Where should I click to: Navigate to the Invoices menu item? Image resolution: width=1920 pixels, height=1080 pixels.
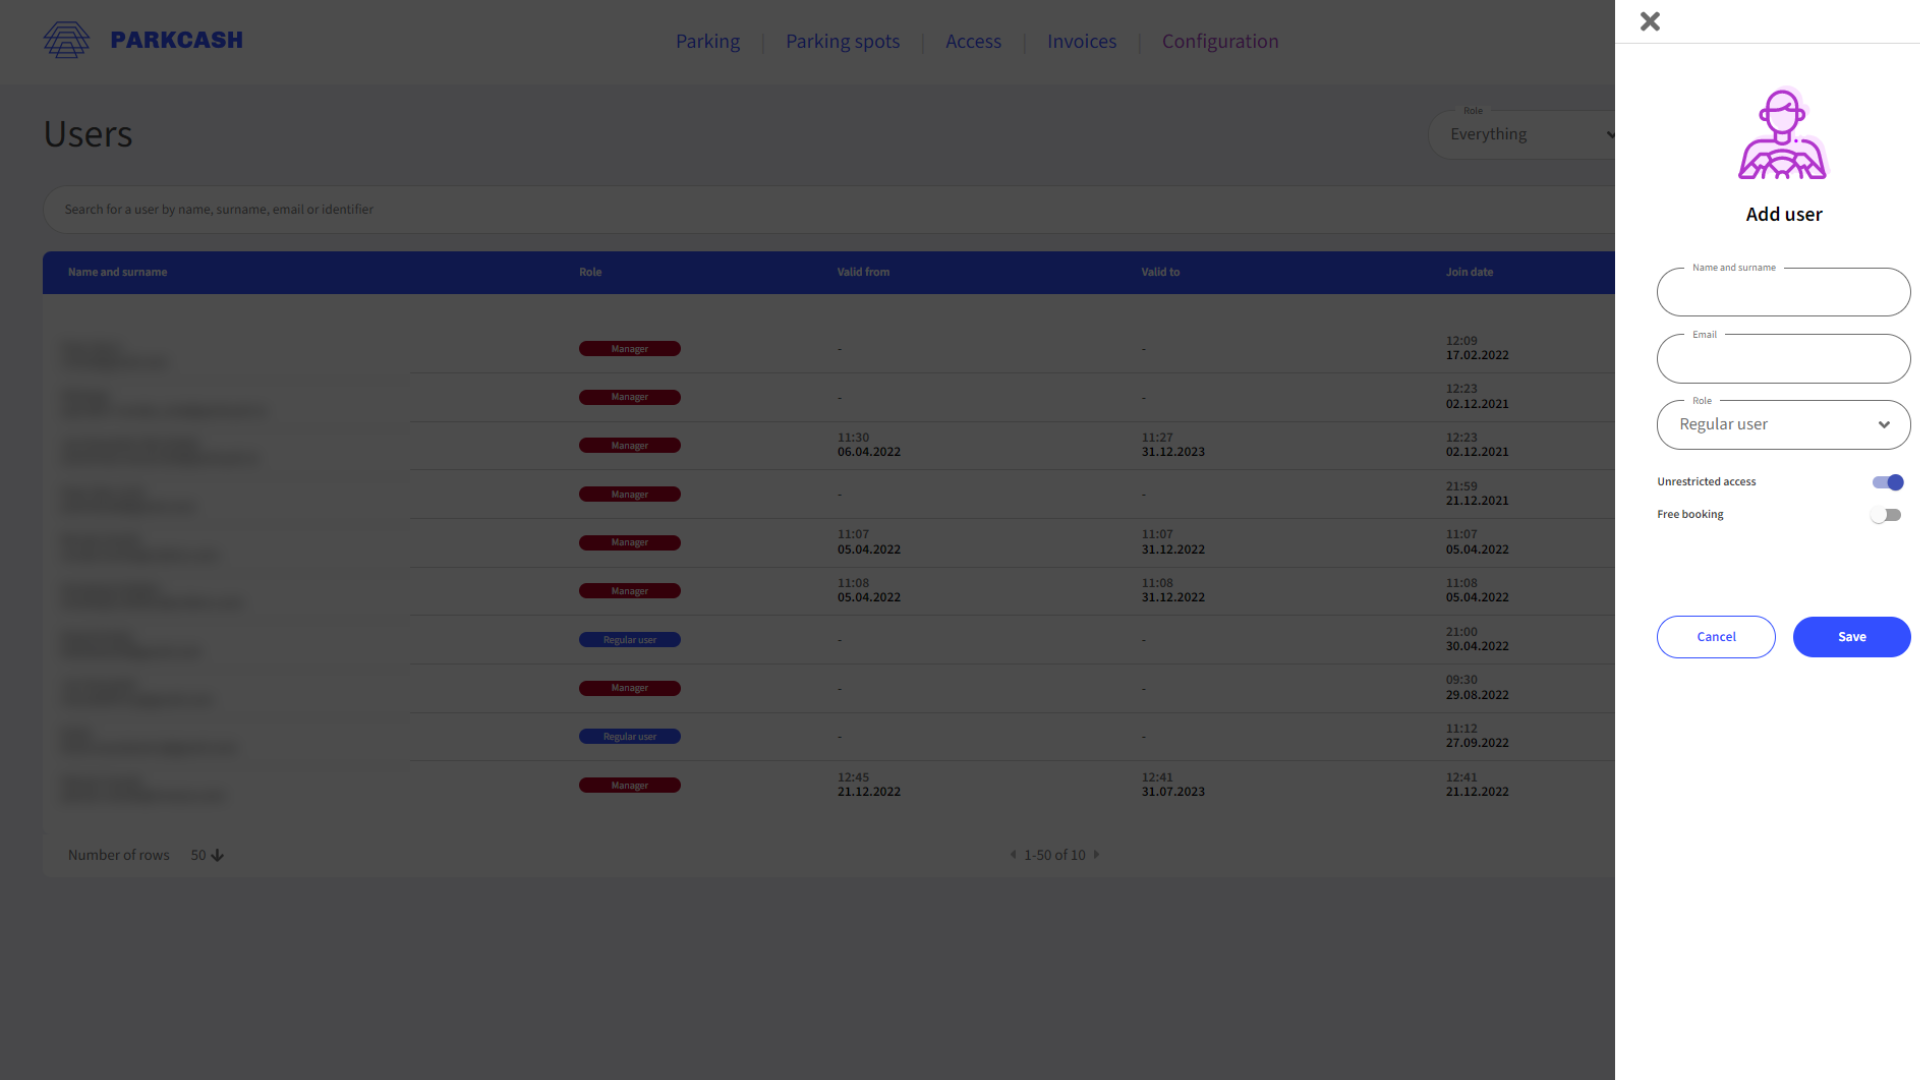coord(1081,41)
